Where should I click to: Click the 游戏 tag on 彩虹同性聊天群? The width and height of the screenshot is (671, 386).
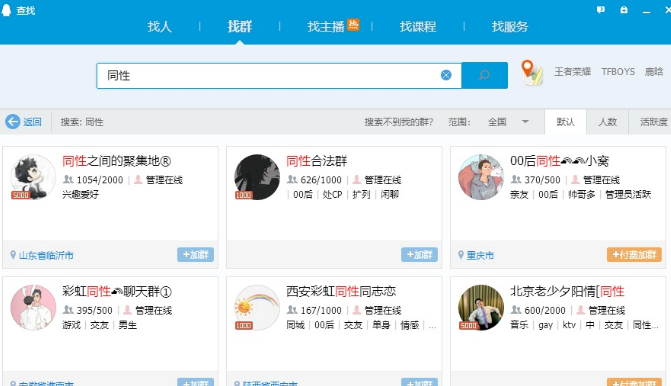(x=71, y=325)
